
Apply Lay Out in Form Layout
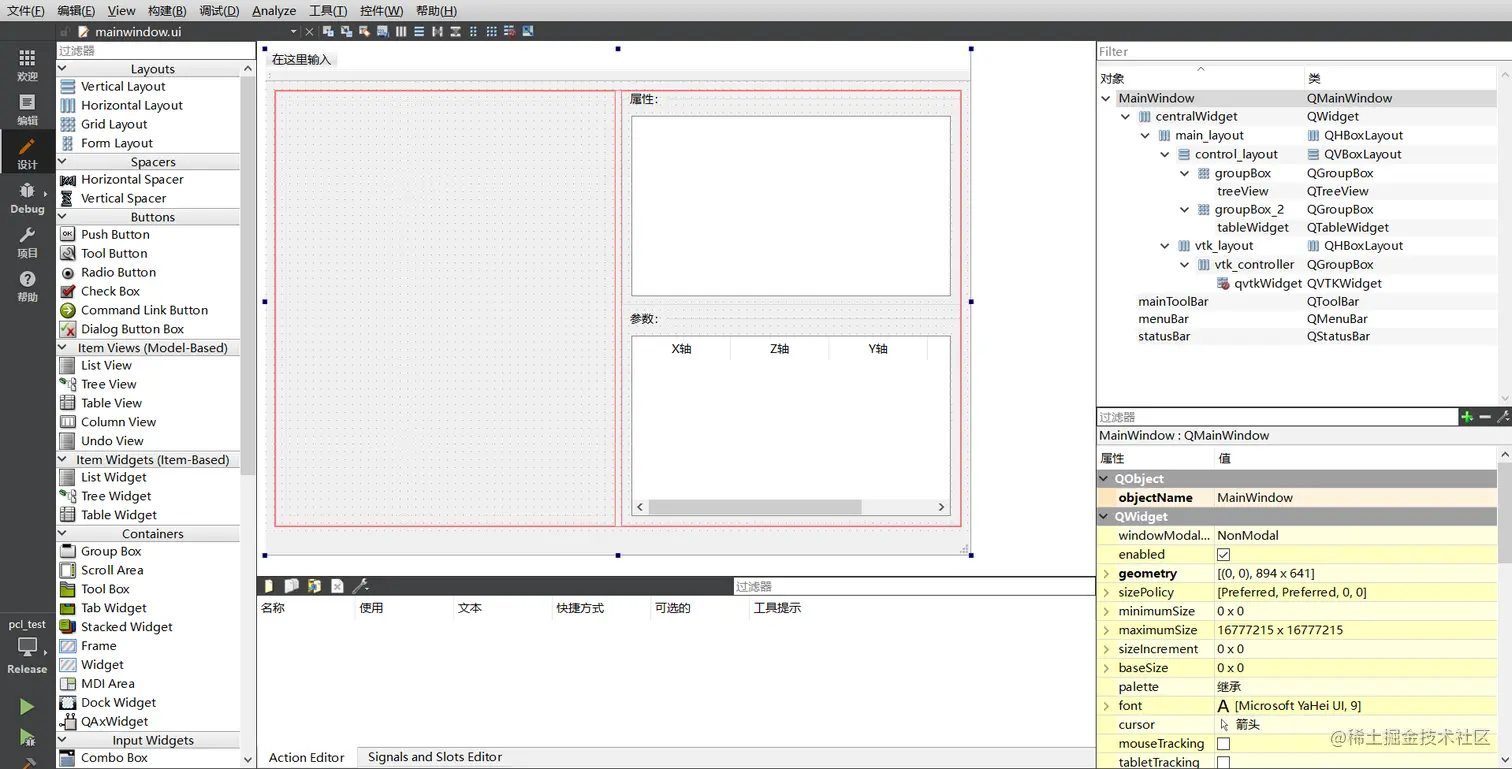point(473,32)
